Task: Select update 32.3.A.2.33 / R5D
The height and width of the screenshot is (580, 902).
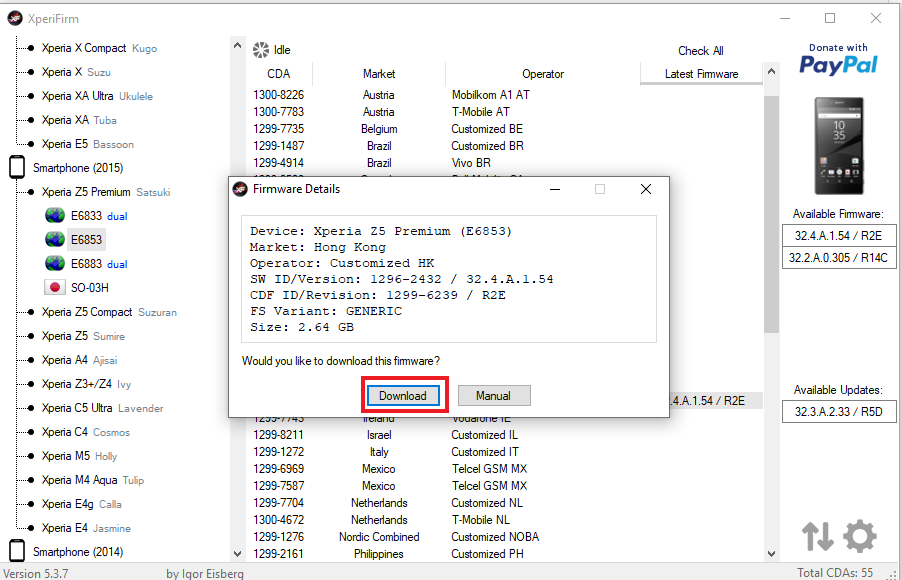Action: coord(838,412)
